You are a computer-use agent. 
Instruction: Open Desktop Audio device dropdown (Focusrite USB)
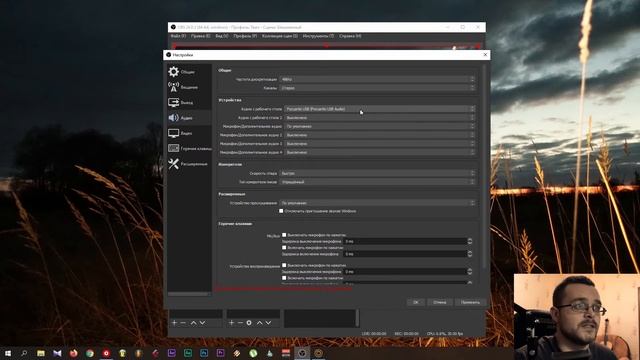(380, 109)
